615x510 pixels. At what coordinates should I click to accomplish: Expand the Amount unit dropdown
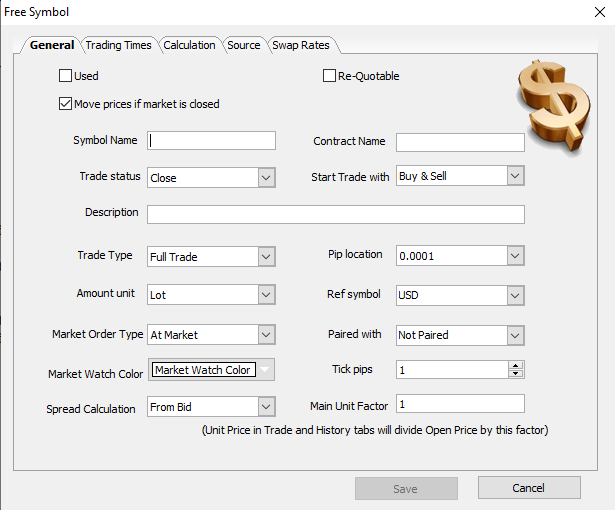pyautogui.click(x=211, y=295)
